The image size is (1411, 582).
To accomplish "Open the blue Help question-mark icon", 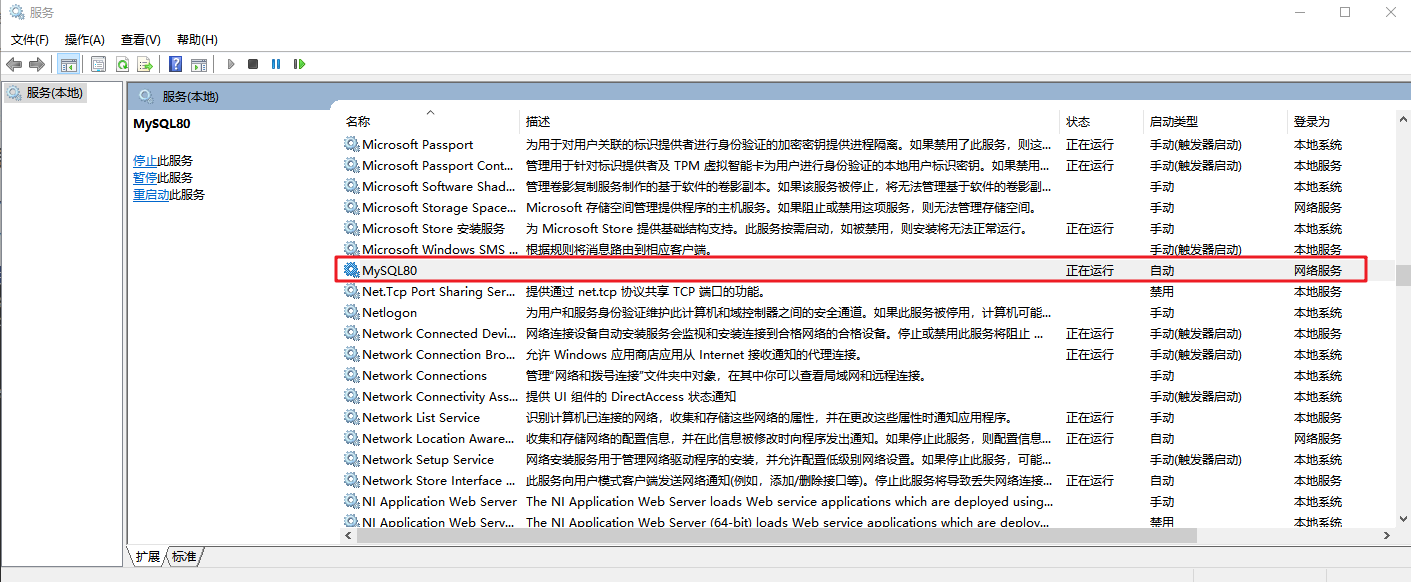I will click(x=176, y=64).
